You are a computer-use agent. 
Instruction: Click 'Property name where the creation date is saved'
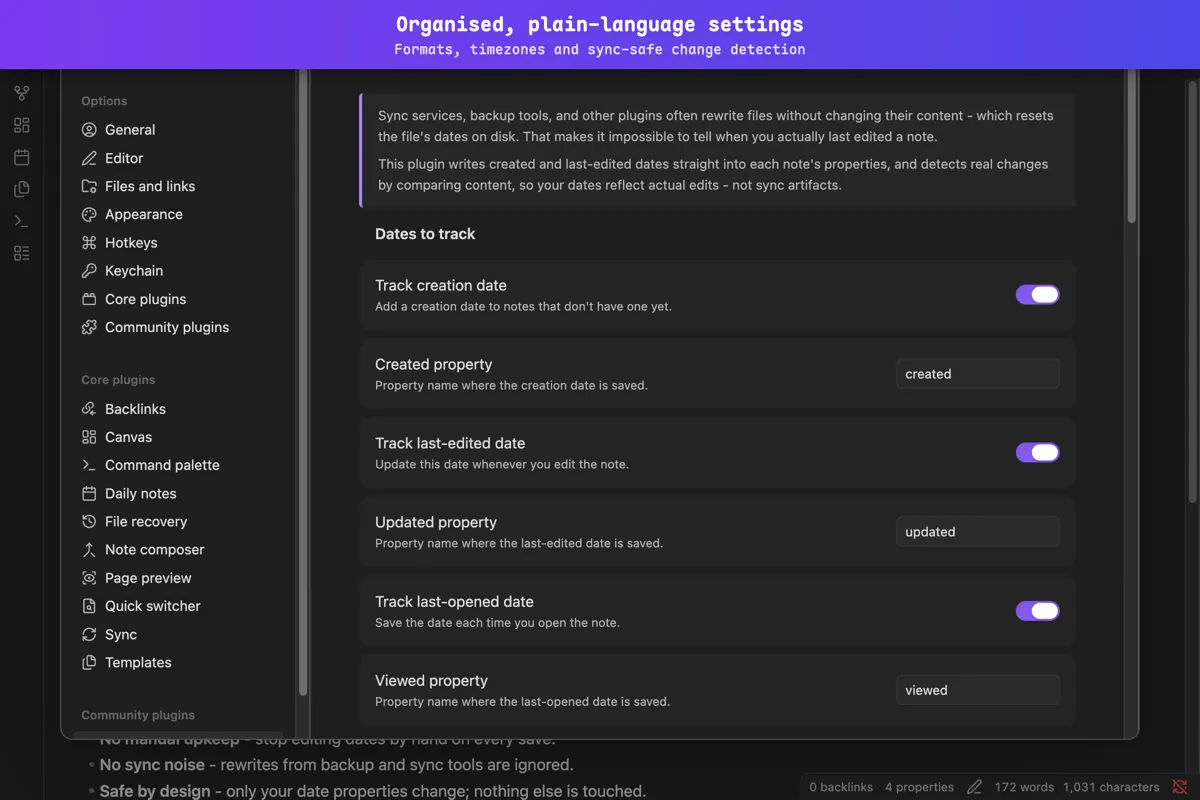coord(511,385)
